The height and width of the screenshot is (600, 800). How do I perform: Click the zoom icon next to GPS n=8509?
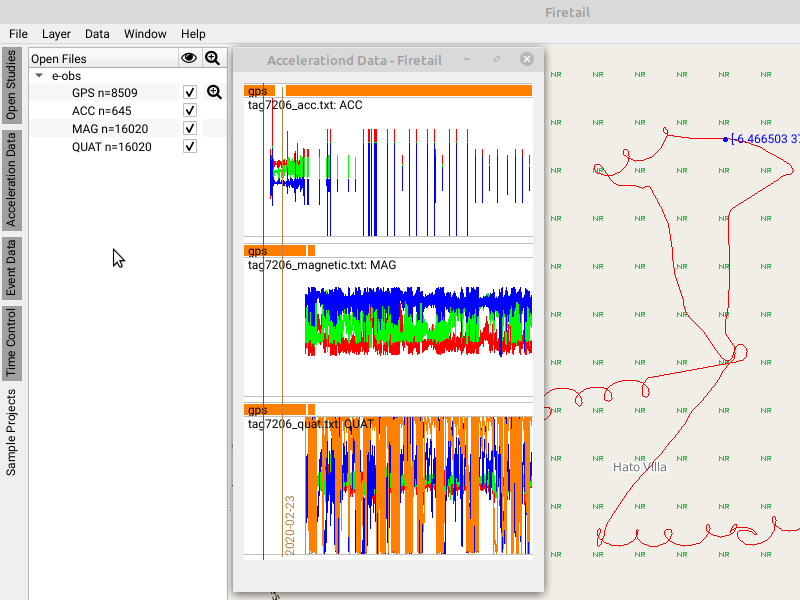pyautogui.click(x=213, y=92)
